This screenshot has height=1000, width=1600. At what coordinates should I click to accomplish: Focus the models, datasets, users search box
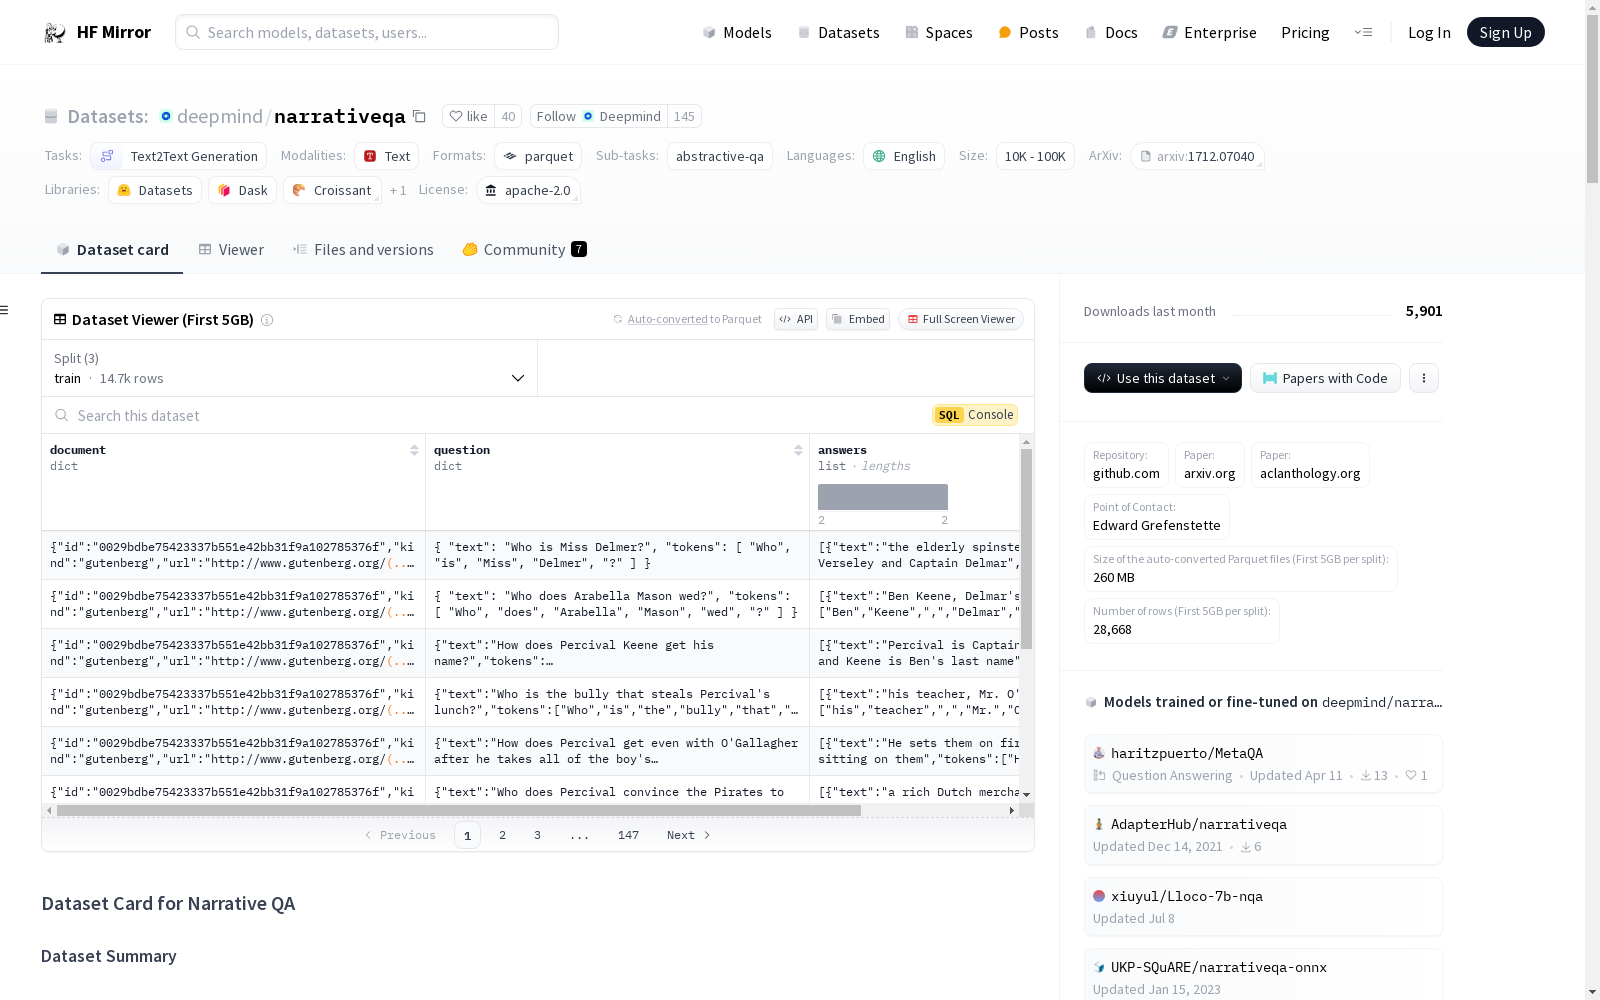(367, 32)
